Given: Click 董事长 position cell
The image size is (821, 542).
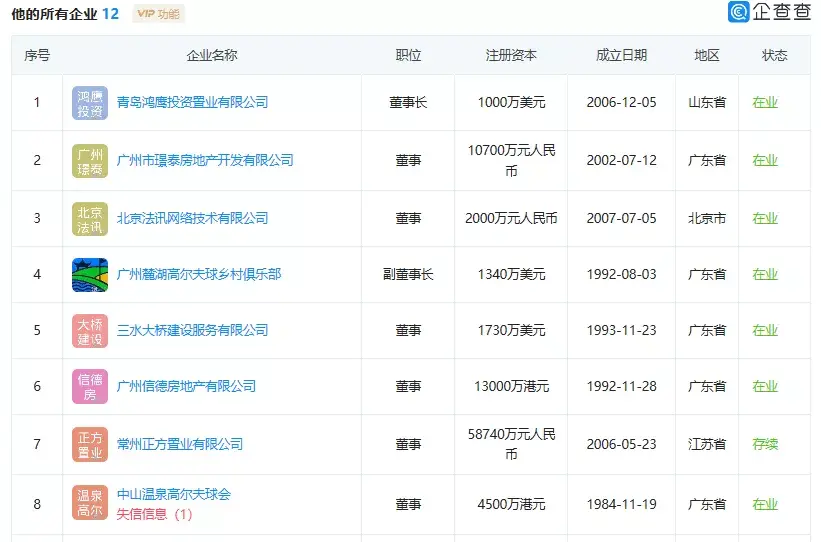Looking at the screenshot, I should [x=408, y=102].
